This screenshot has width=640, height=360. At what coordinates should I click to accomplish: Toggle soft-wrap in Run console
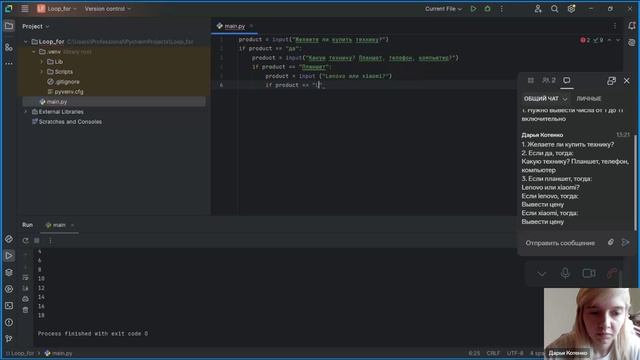point(25,278)
